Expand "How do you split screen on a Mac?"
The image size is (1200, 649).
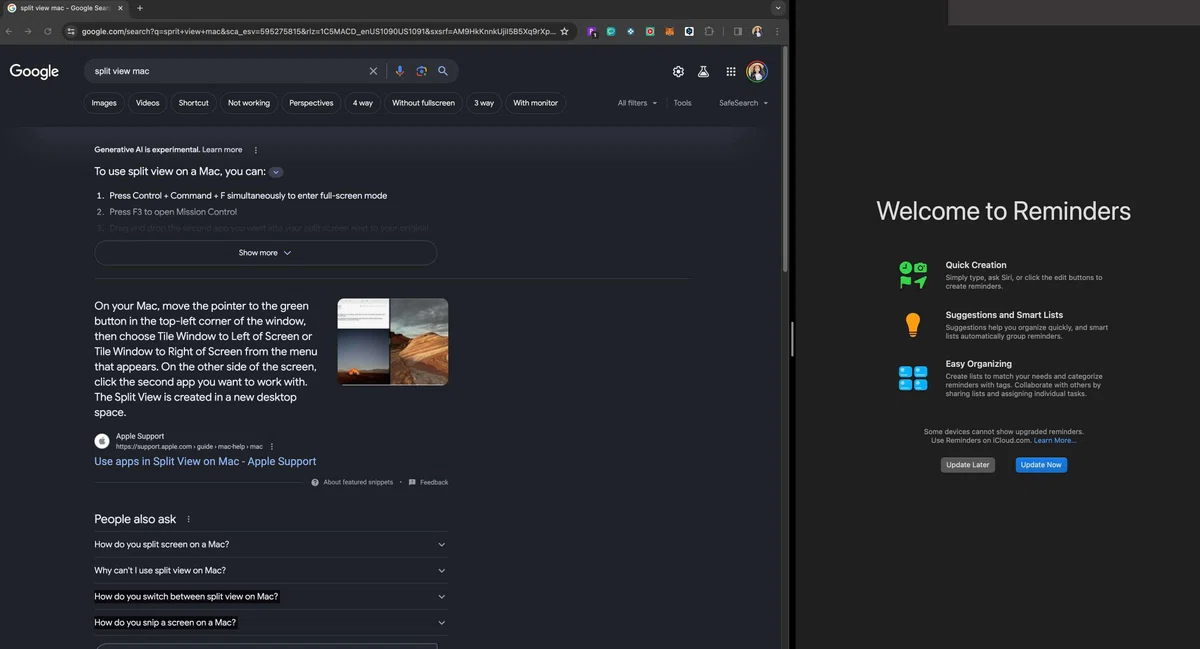pyautogui.click(x=271, y=544)
